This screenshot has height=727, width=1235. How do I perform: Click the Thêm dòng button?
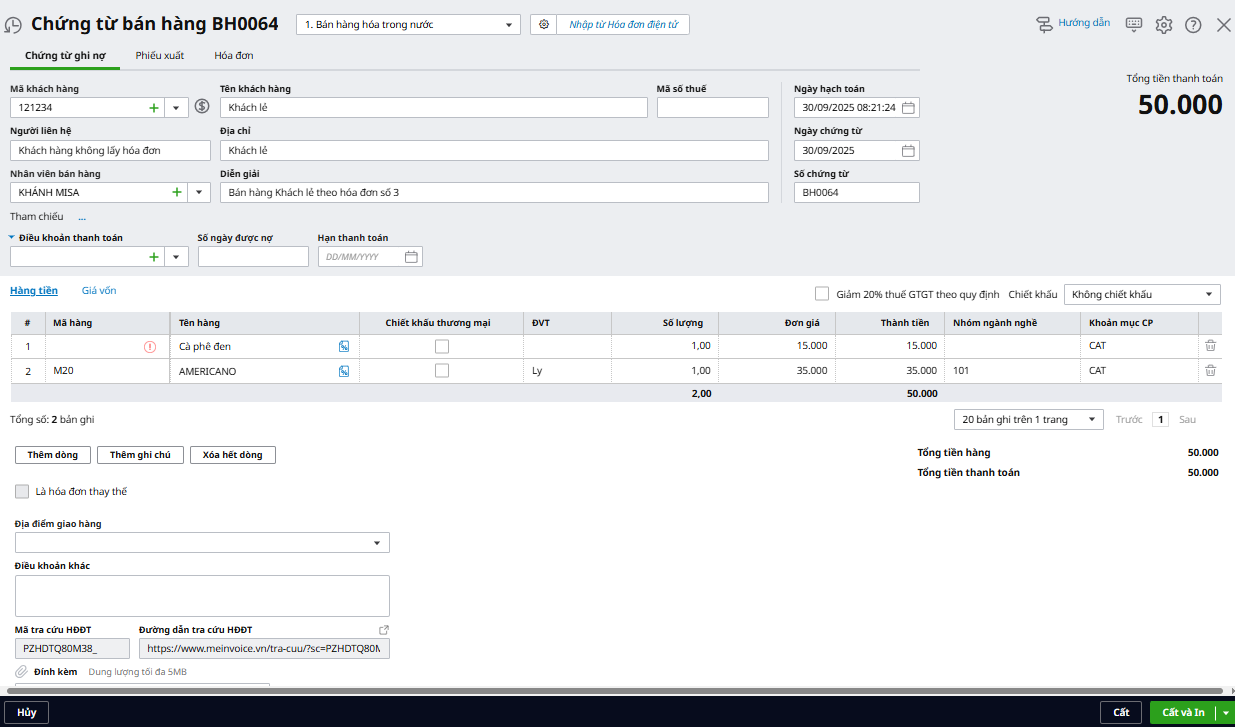coord(53,455)
